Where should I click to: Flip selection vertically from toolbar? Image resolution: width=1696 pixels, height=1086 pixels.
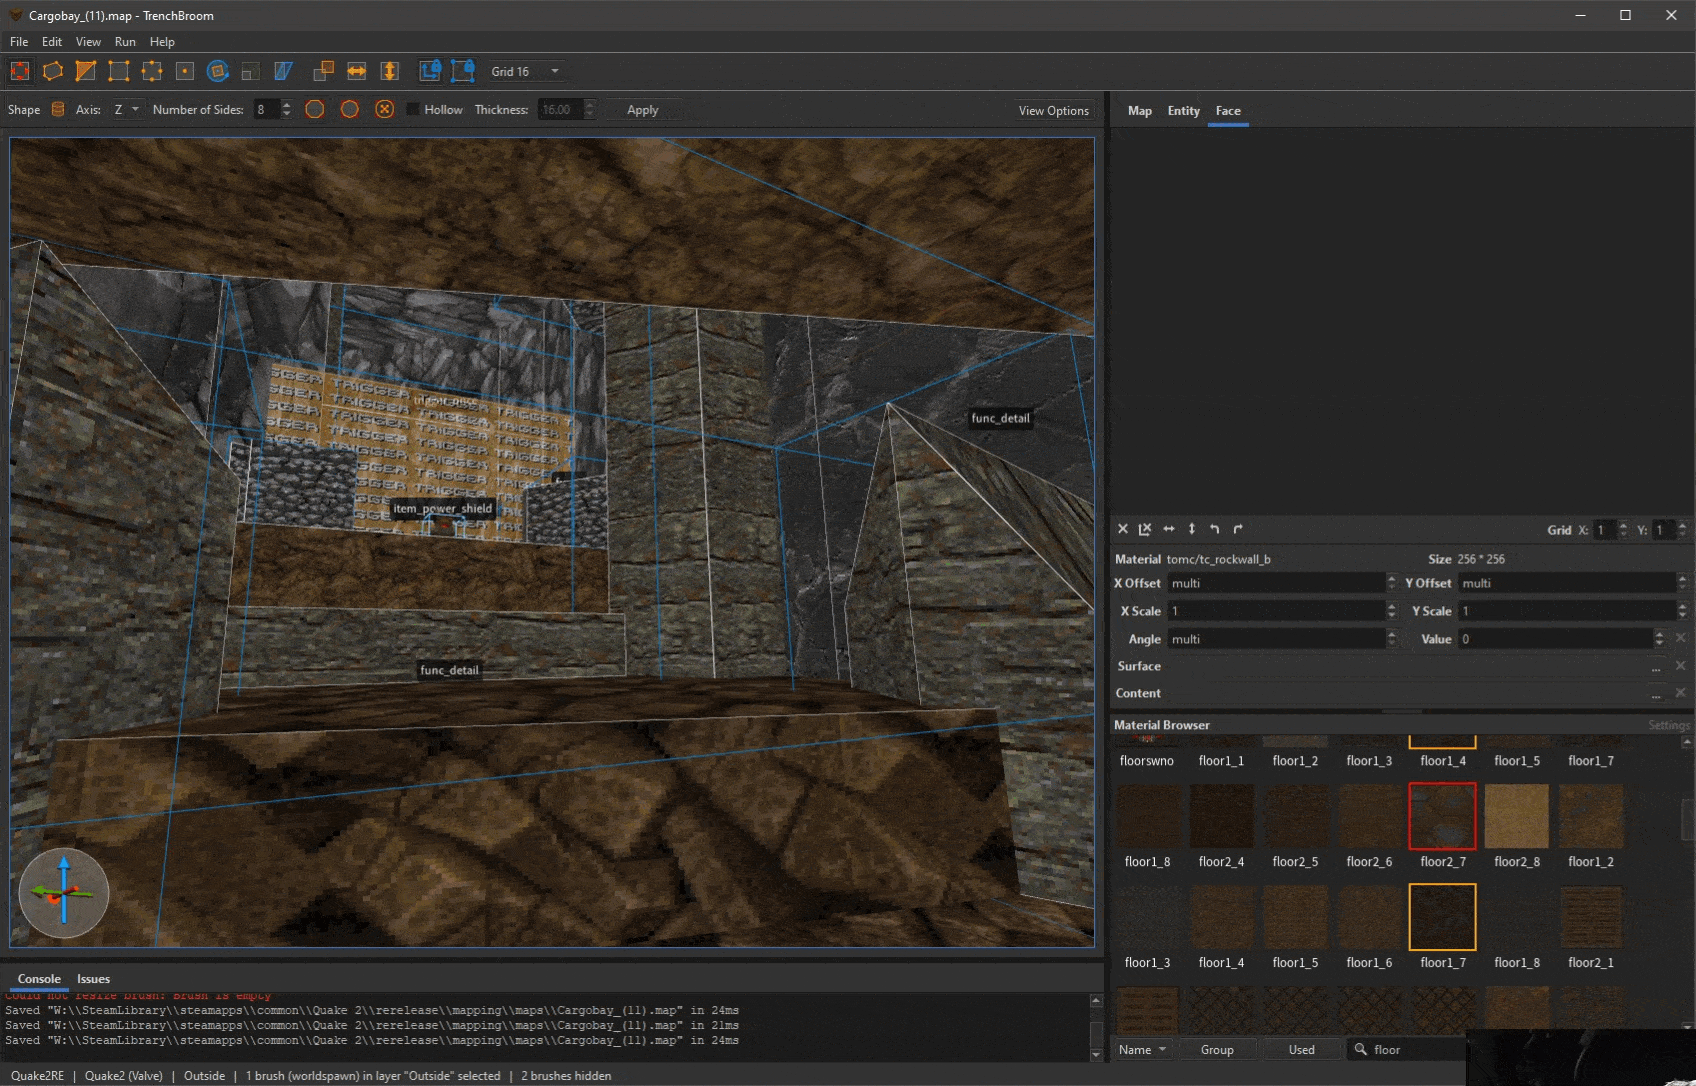(x=390, y=71)
